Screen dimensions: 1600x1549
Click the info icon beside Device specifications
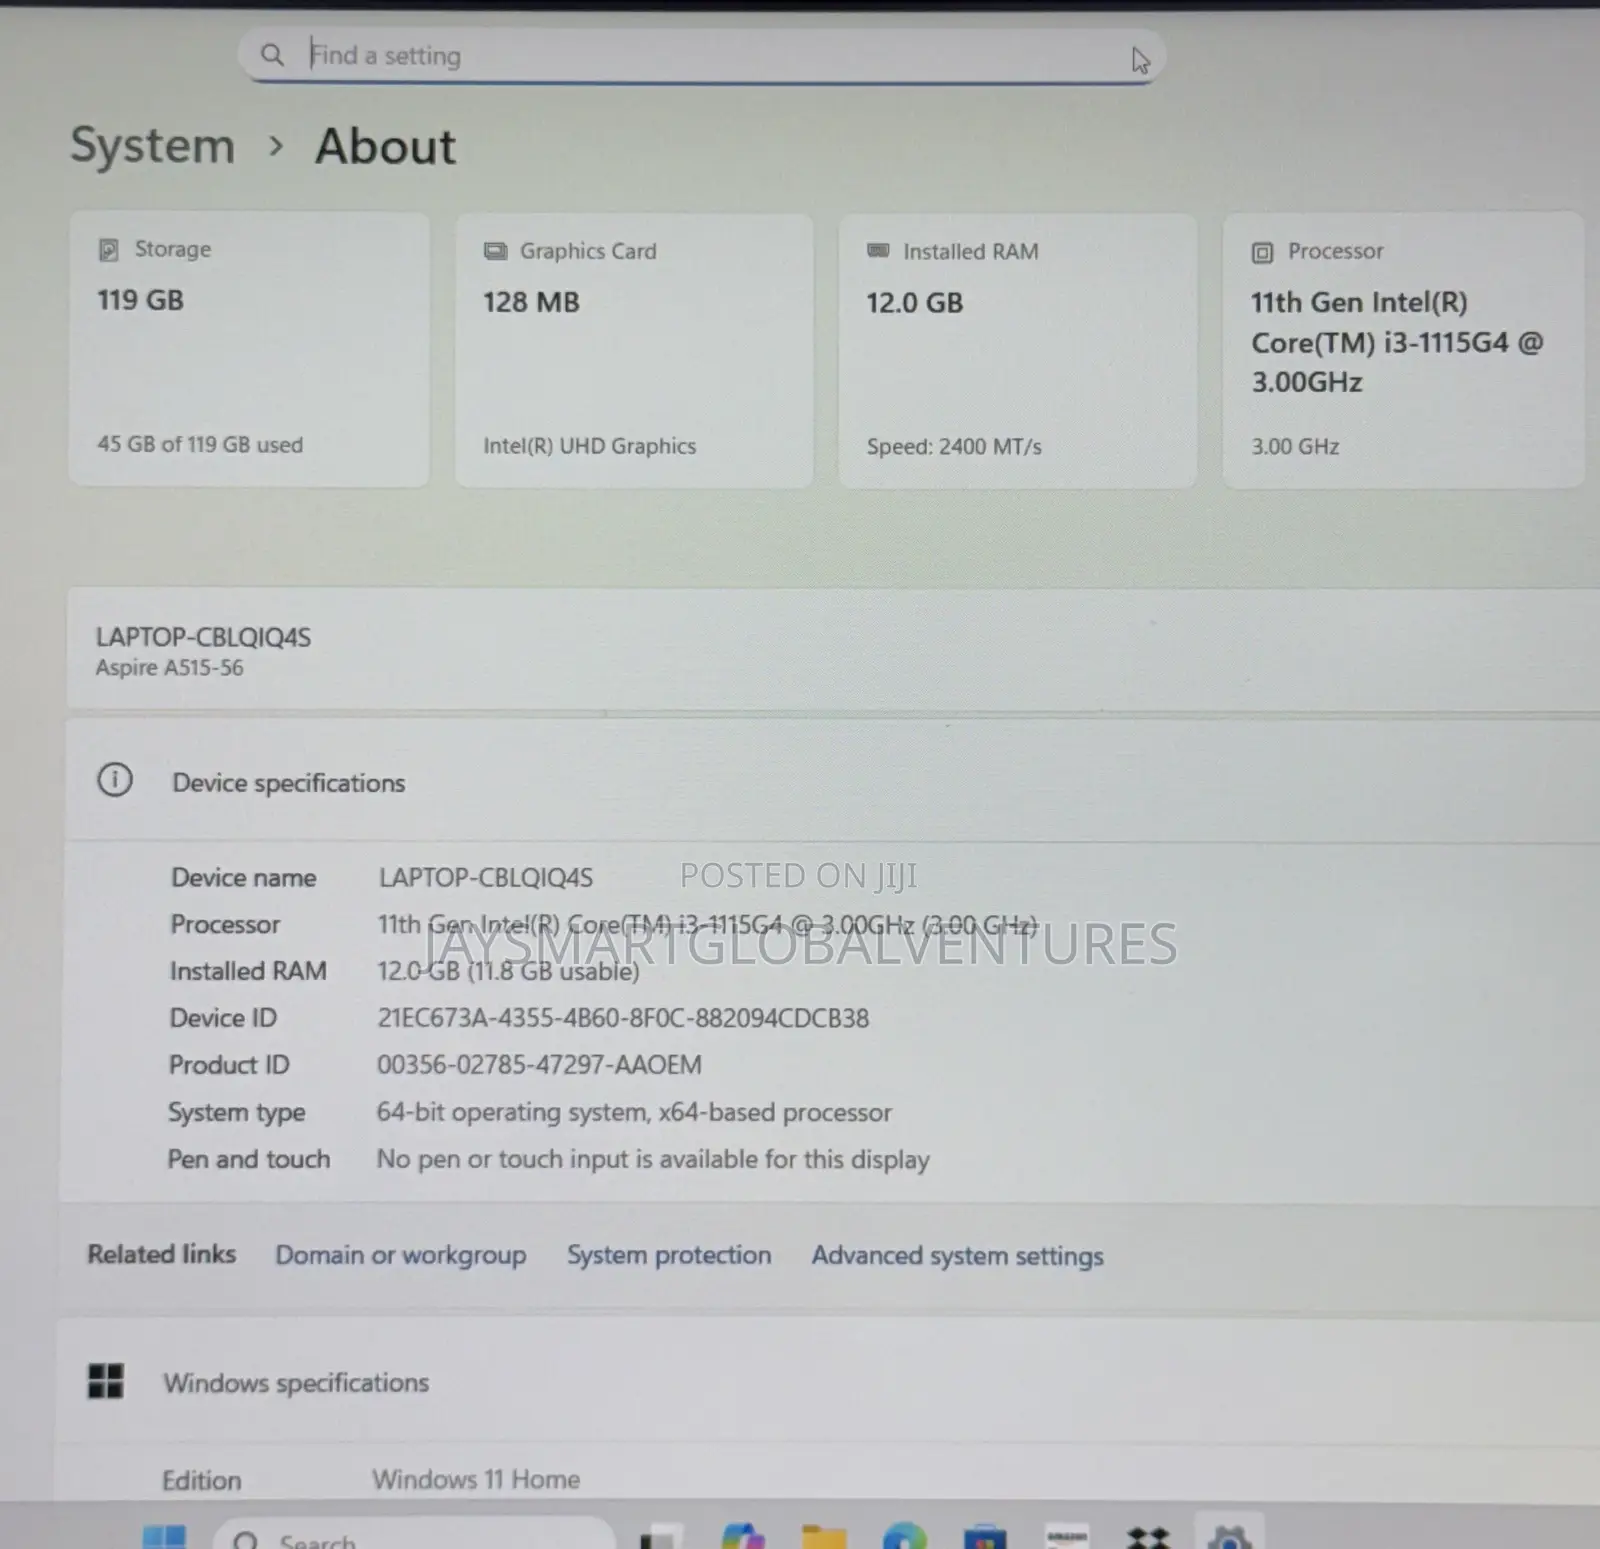[114, 780]
